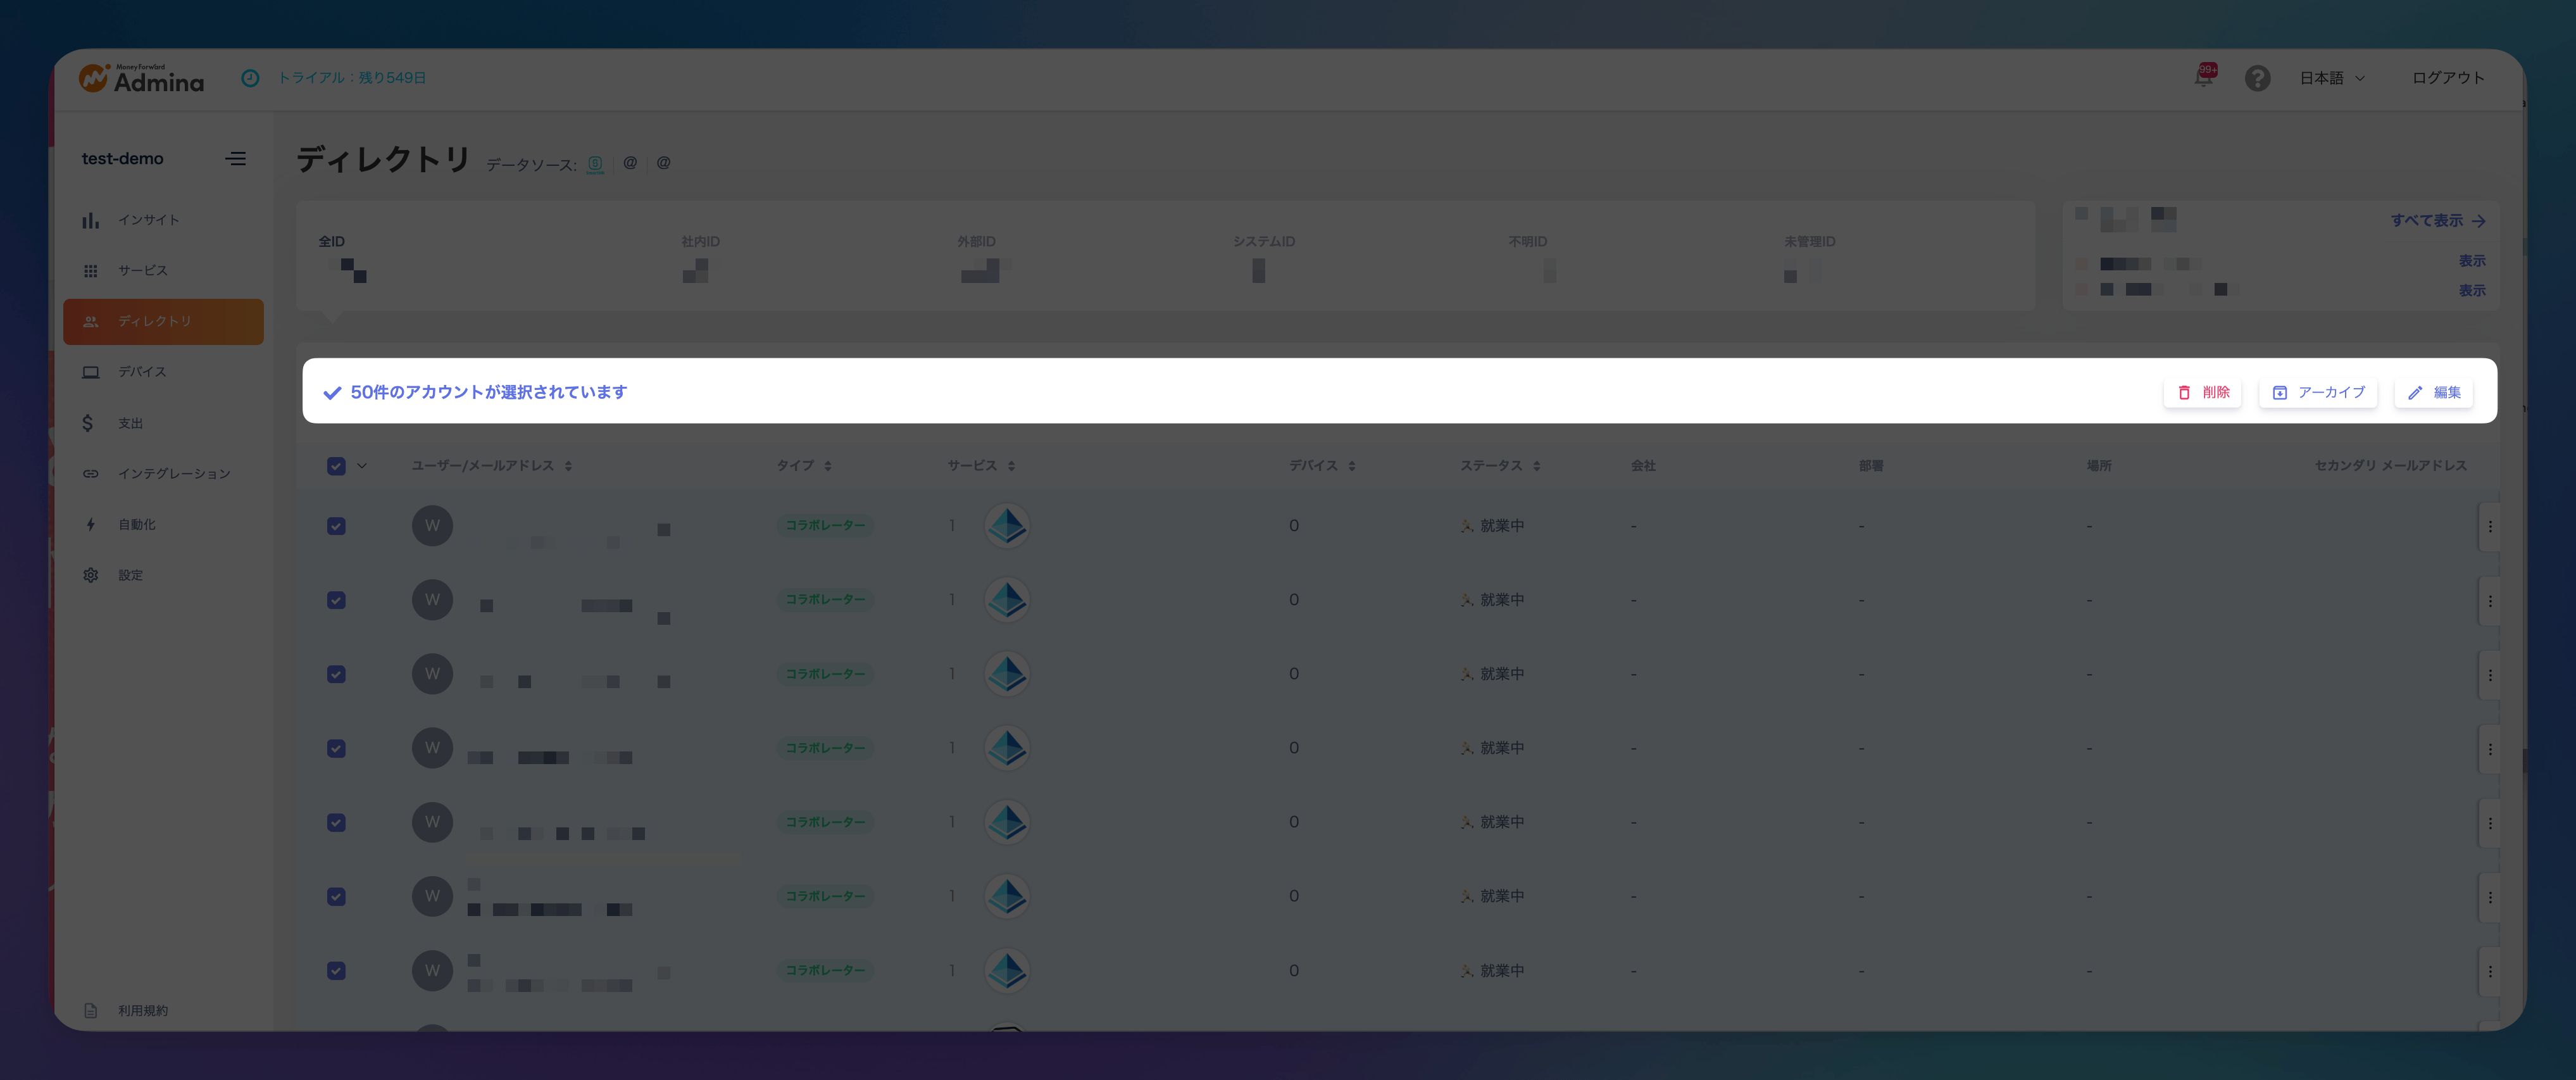Collapse the sidebar with hamburger icon
2576x1080 pixels.
coord(236,159)
